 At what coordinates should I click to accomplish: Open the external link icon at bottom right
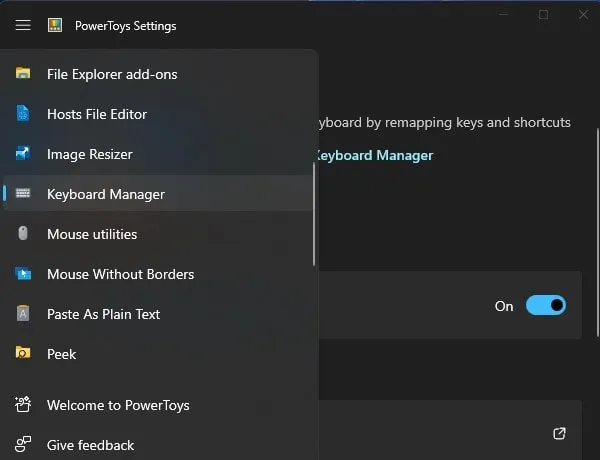tap(559, 434)
